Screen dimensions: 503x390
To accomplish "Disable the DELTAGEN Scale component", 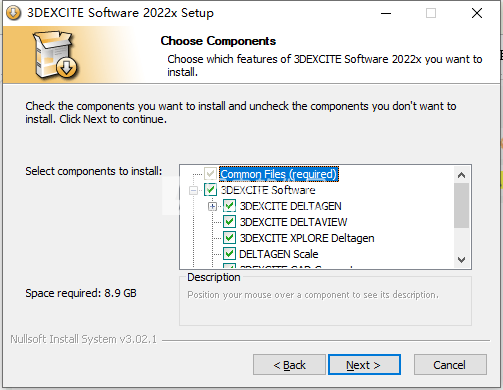I will [x=229, y=254].
